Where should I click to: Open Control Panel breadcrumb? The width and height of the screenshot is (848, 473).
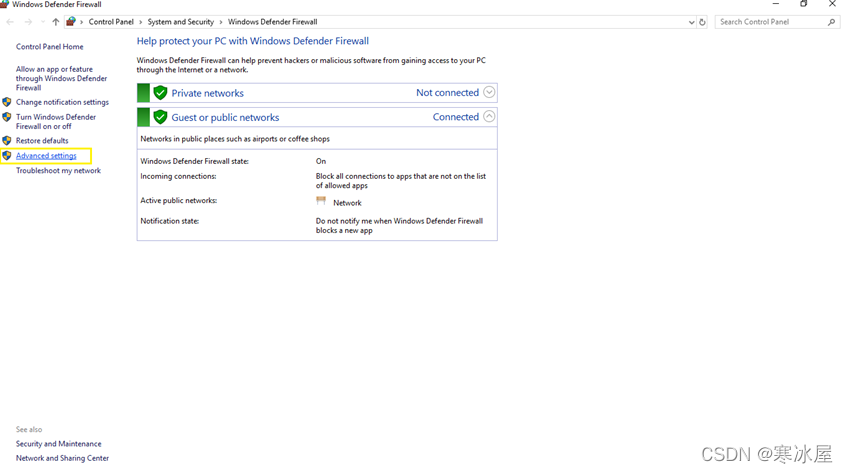tap(111, 22)
